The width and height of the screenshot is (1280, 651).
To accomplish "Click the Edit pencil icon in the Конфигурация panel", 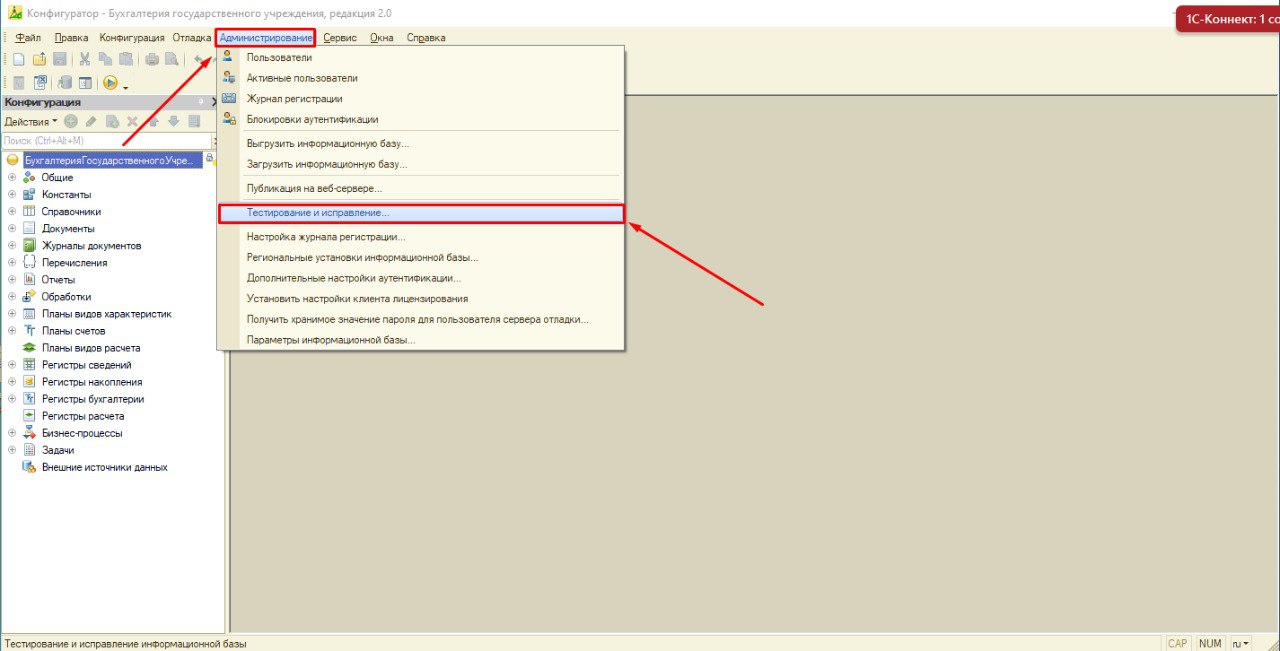I will (91, 121).
